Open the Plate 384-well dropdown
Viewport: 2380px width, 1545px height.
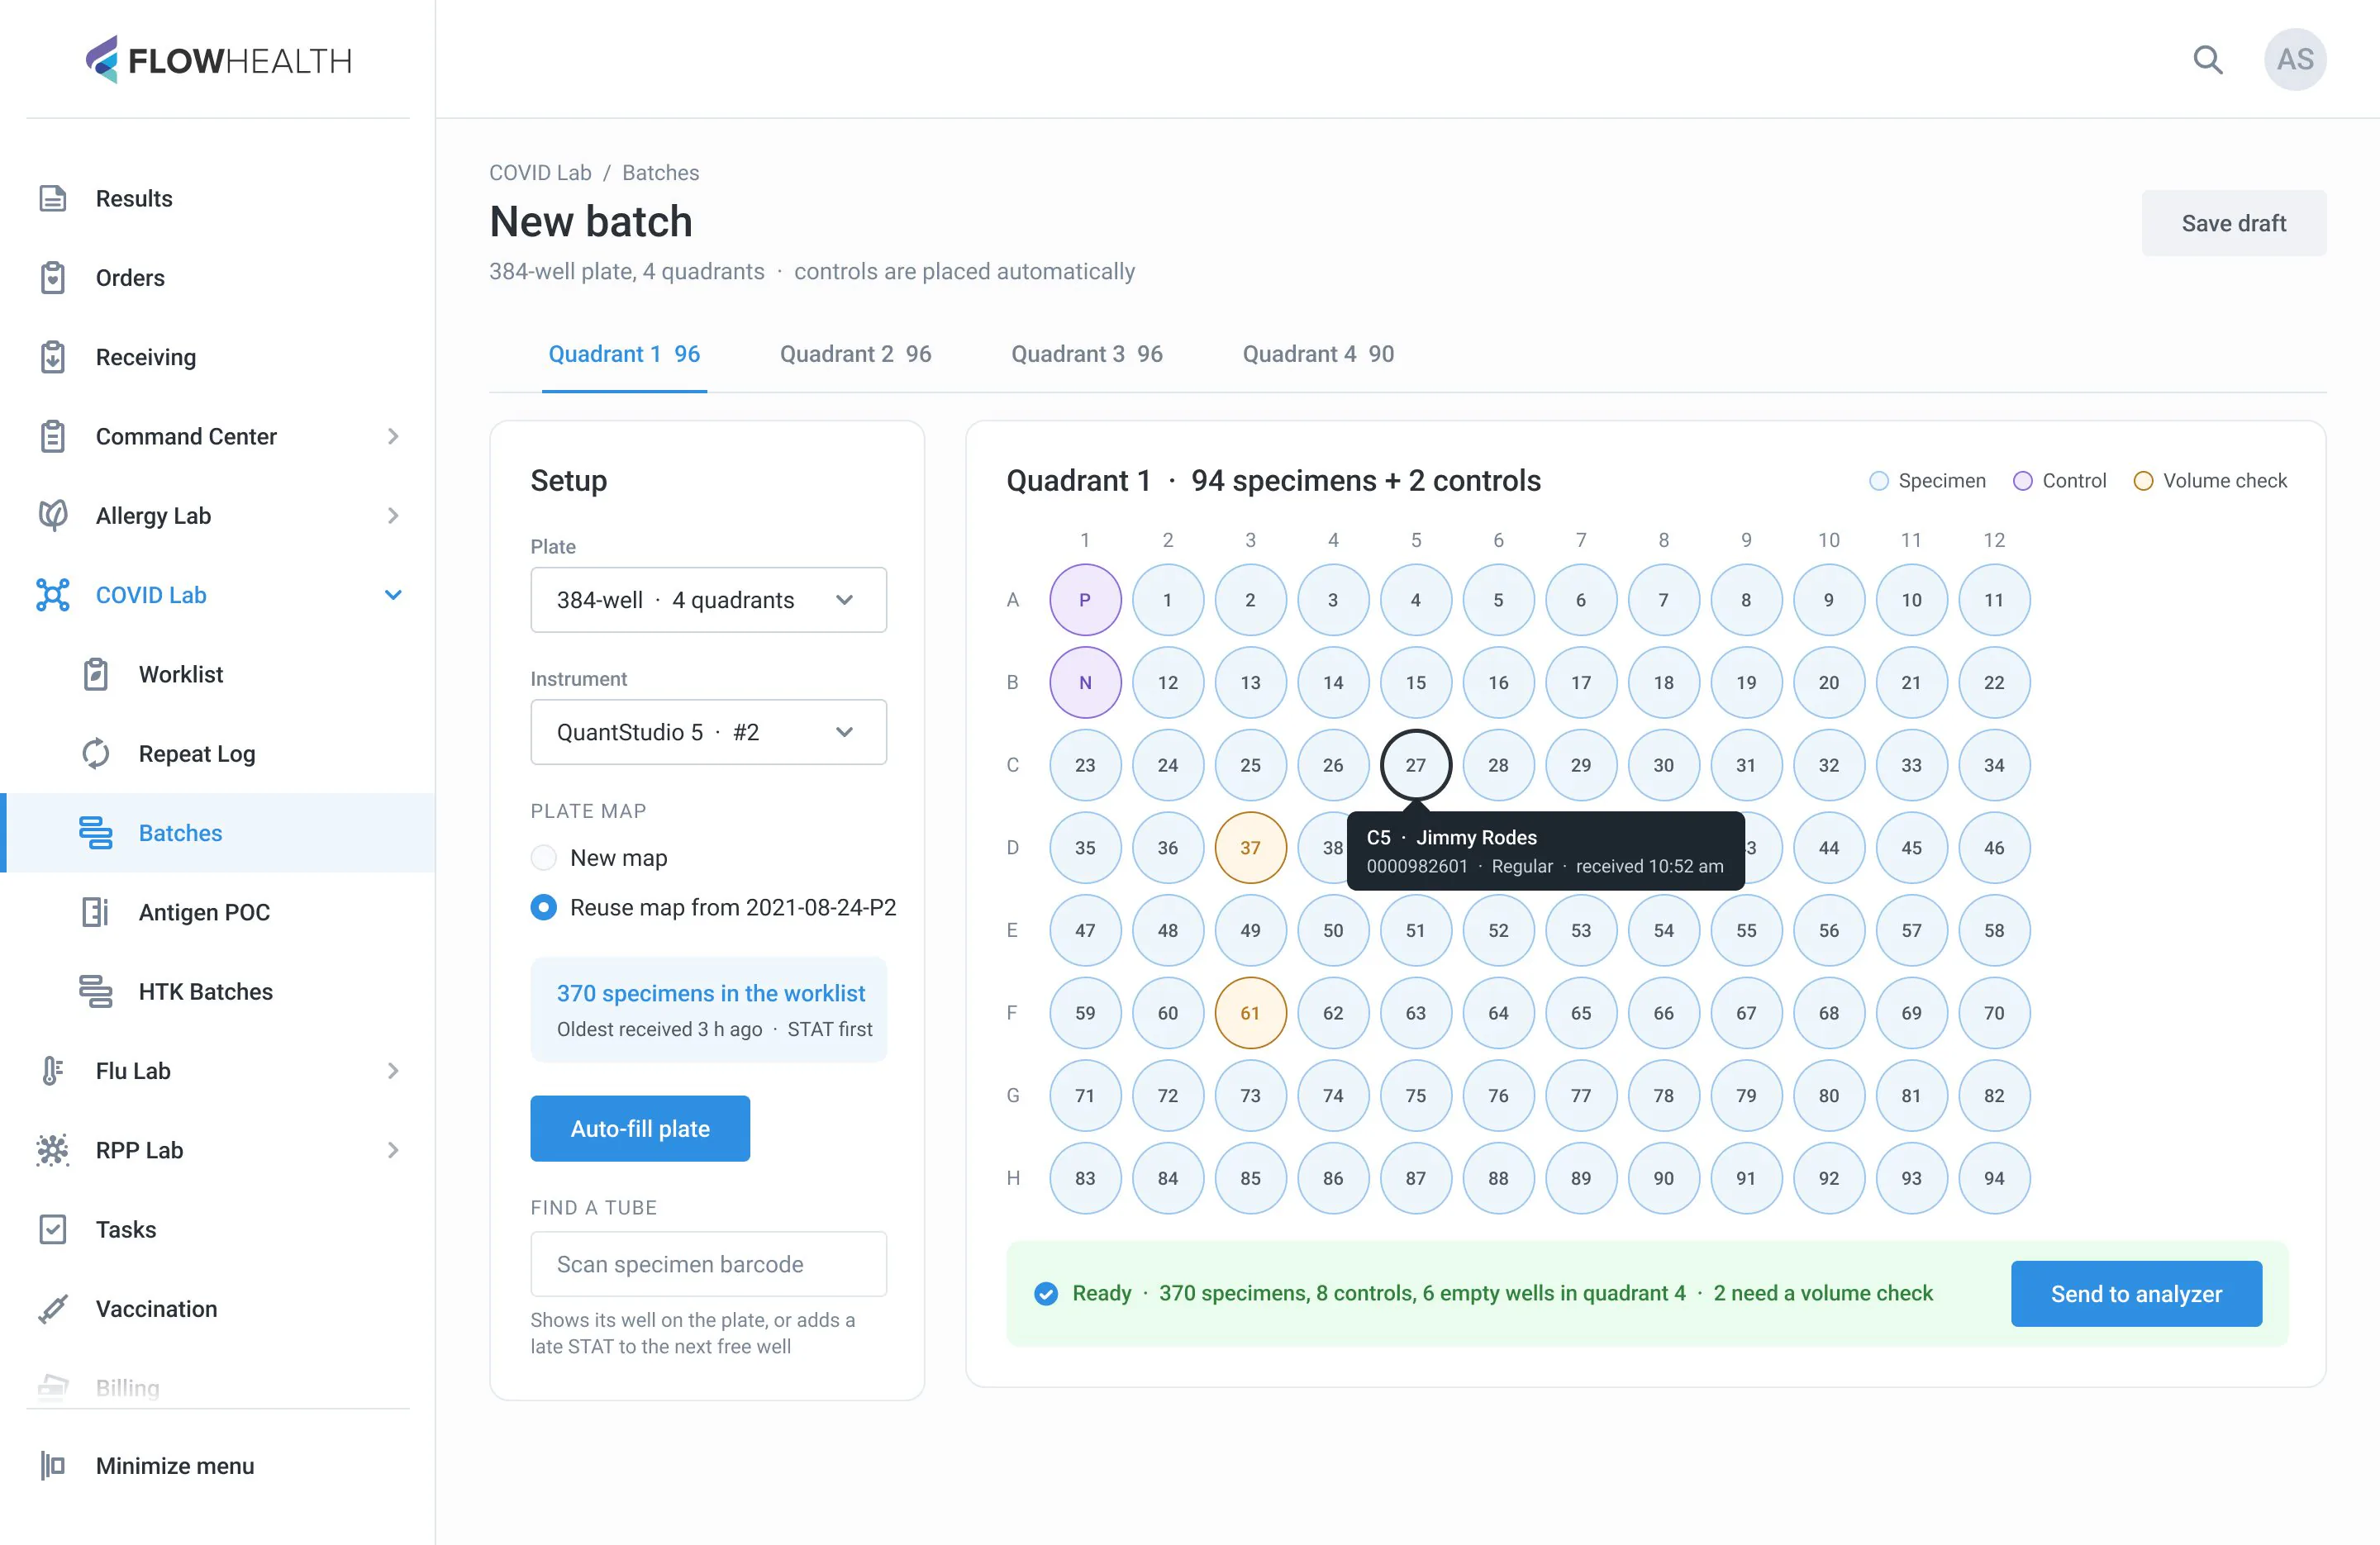(708, 600)
